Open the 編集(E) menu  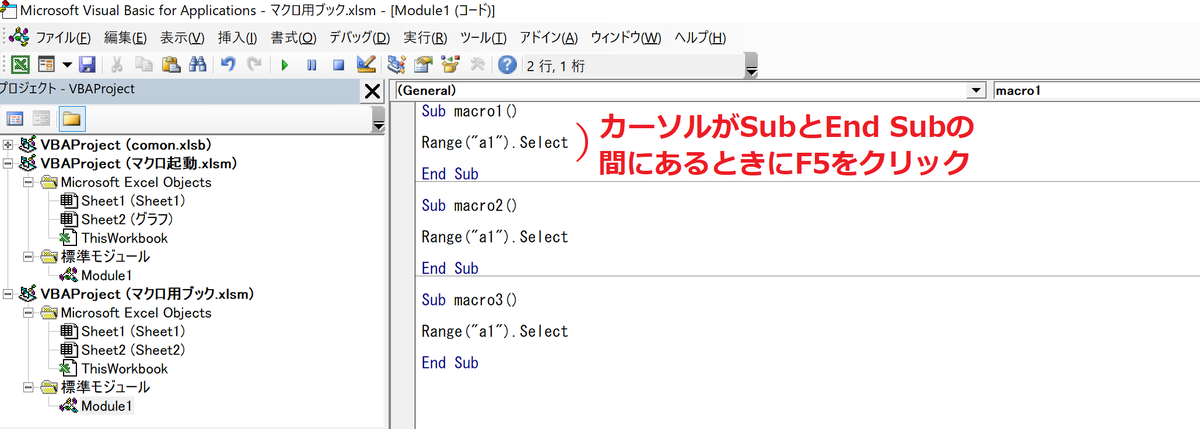coord(125,37)
